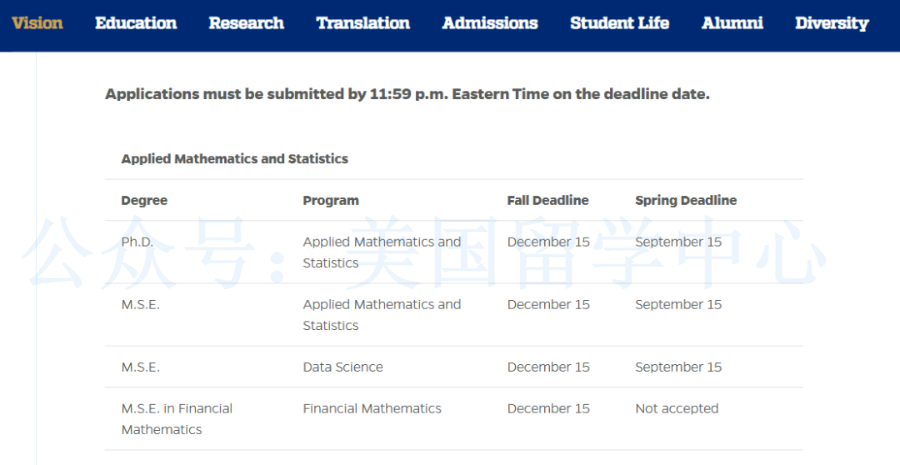
Task: Click the Not accepted spring deadline cell
Action: click(677, 408)
